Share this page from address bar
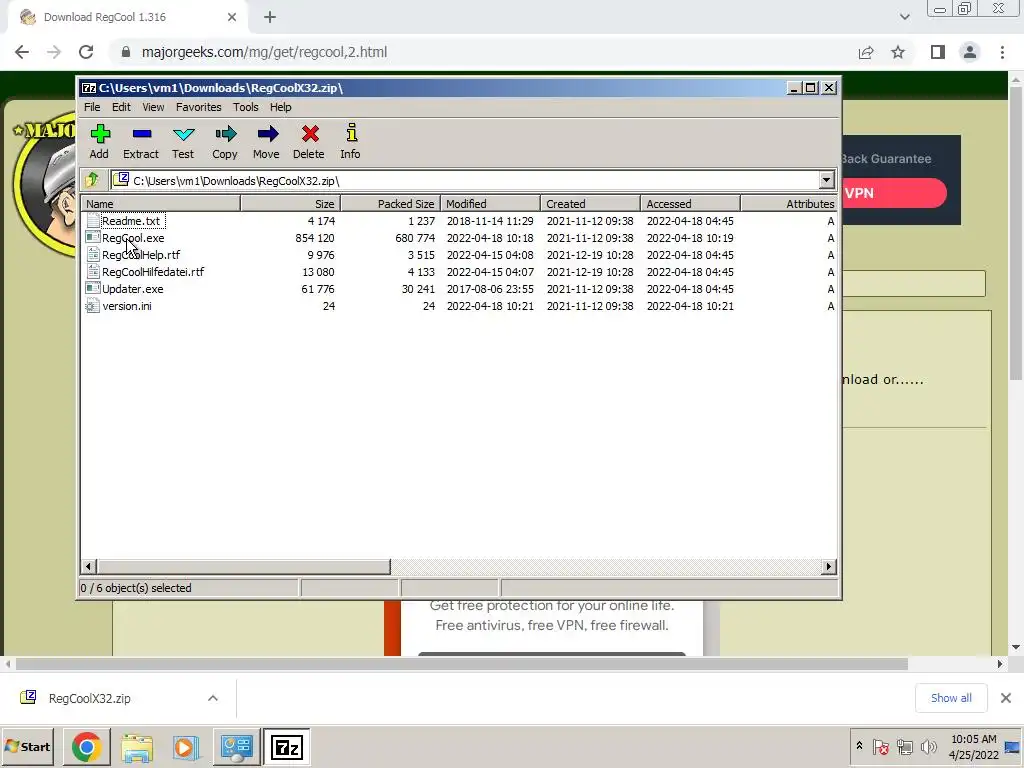 tap(866, 52)
